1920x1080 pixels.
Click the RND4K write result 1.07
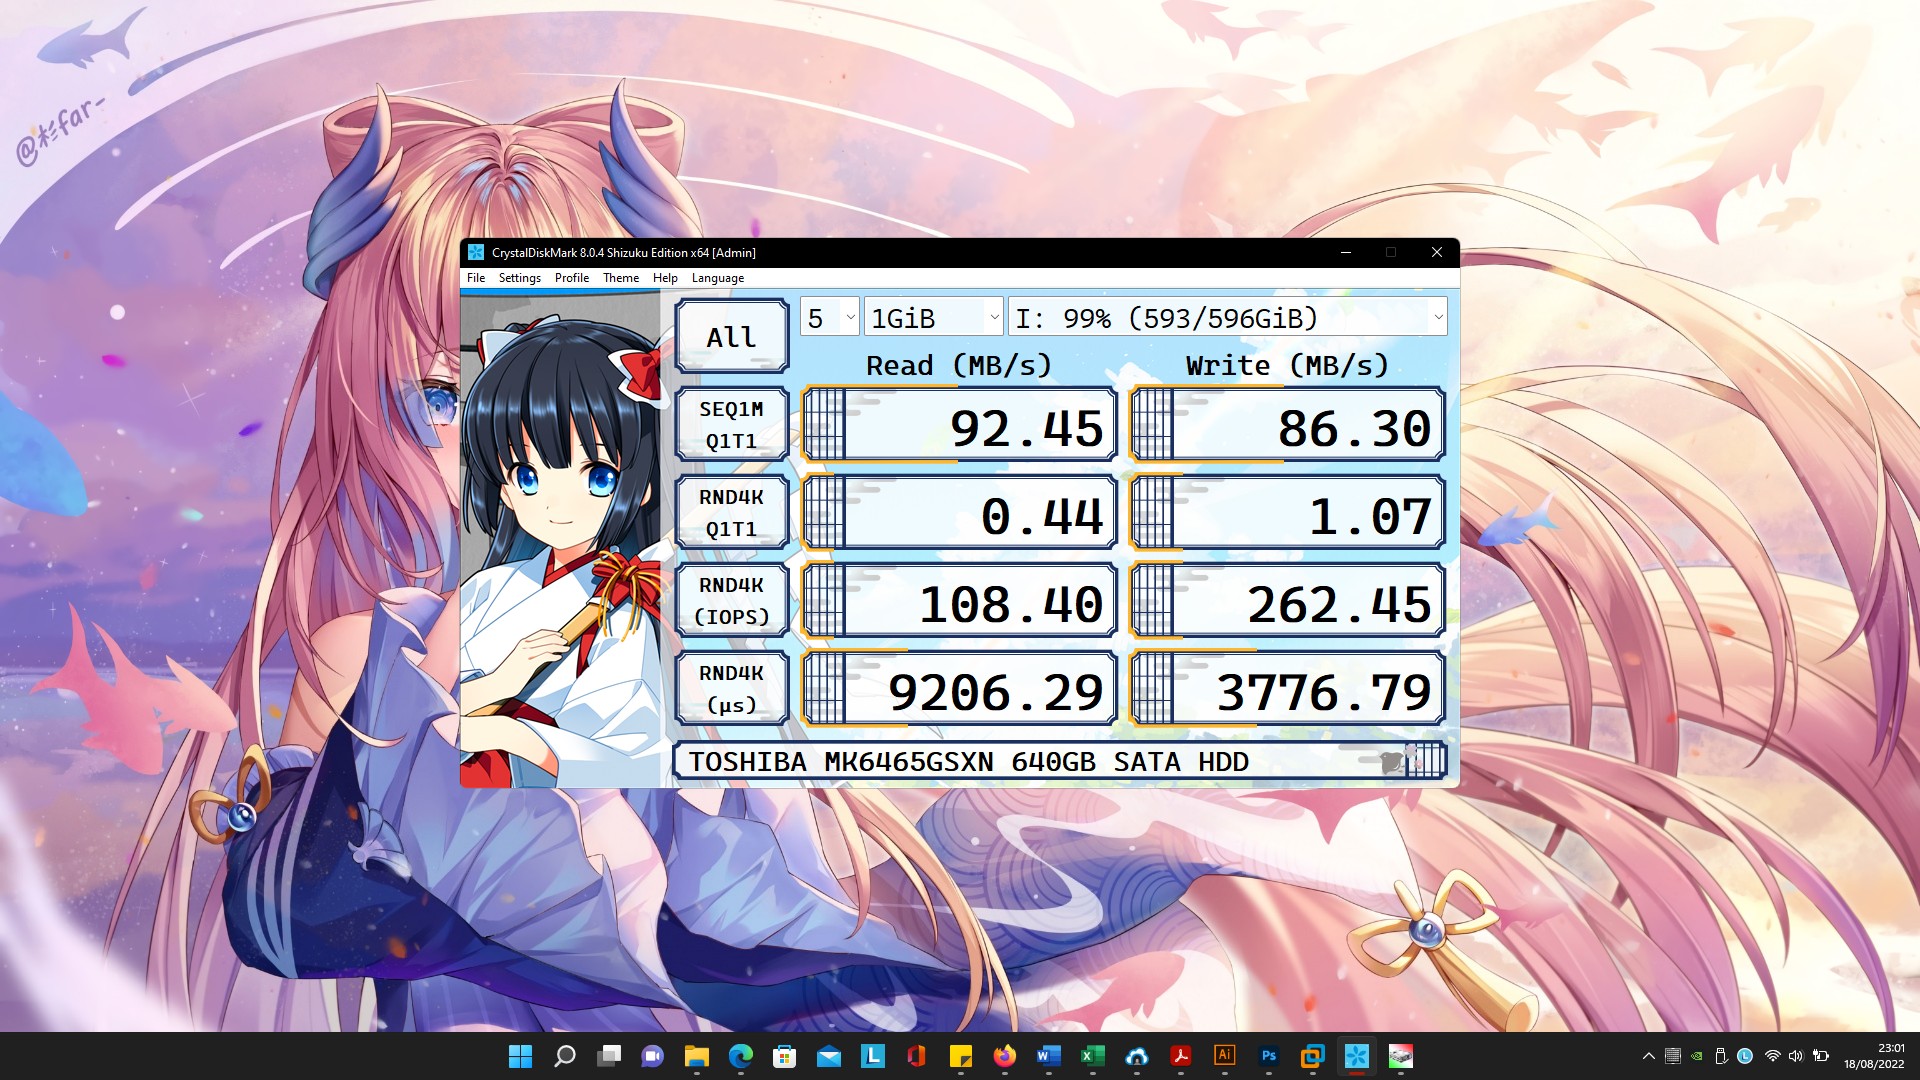(1288, 514)
